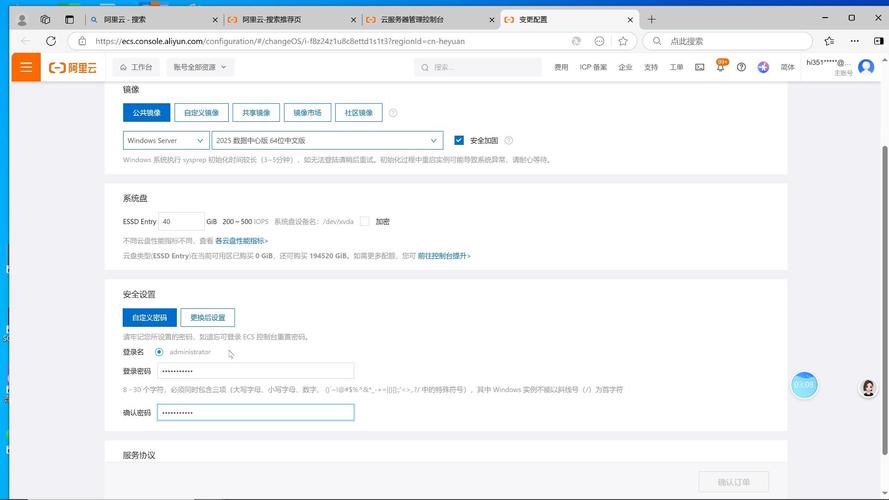This screenshot has height=500, width=889.
Task: Switch to 云服务器管理控制台 tab
Action: point(430,19)
